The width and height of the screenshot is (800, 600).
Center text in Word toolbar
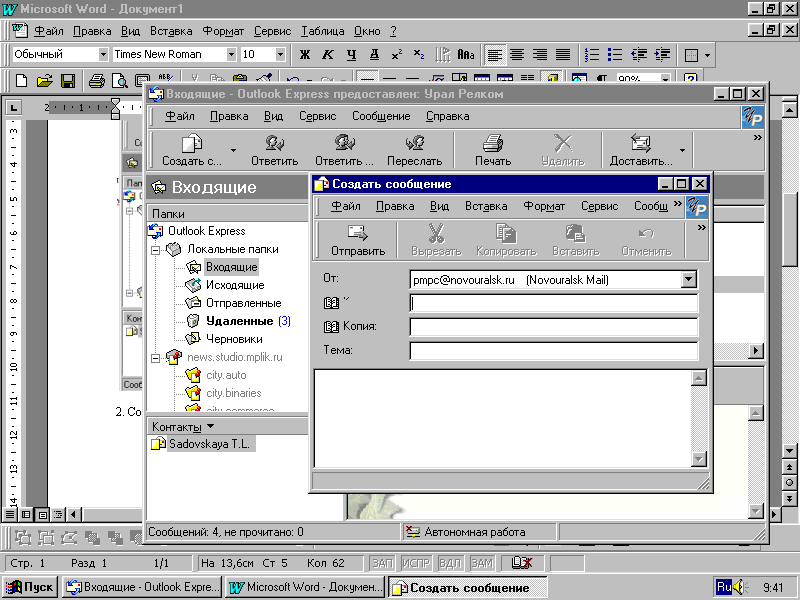(517, 55)
